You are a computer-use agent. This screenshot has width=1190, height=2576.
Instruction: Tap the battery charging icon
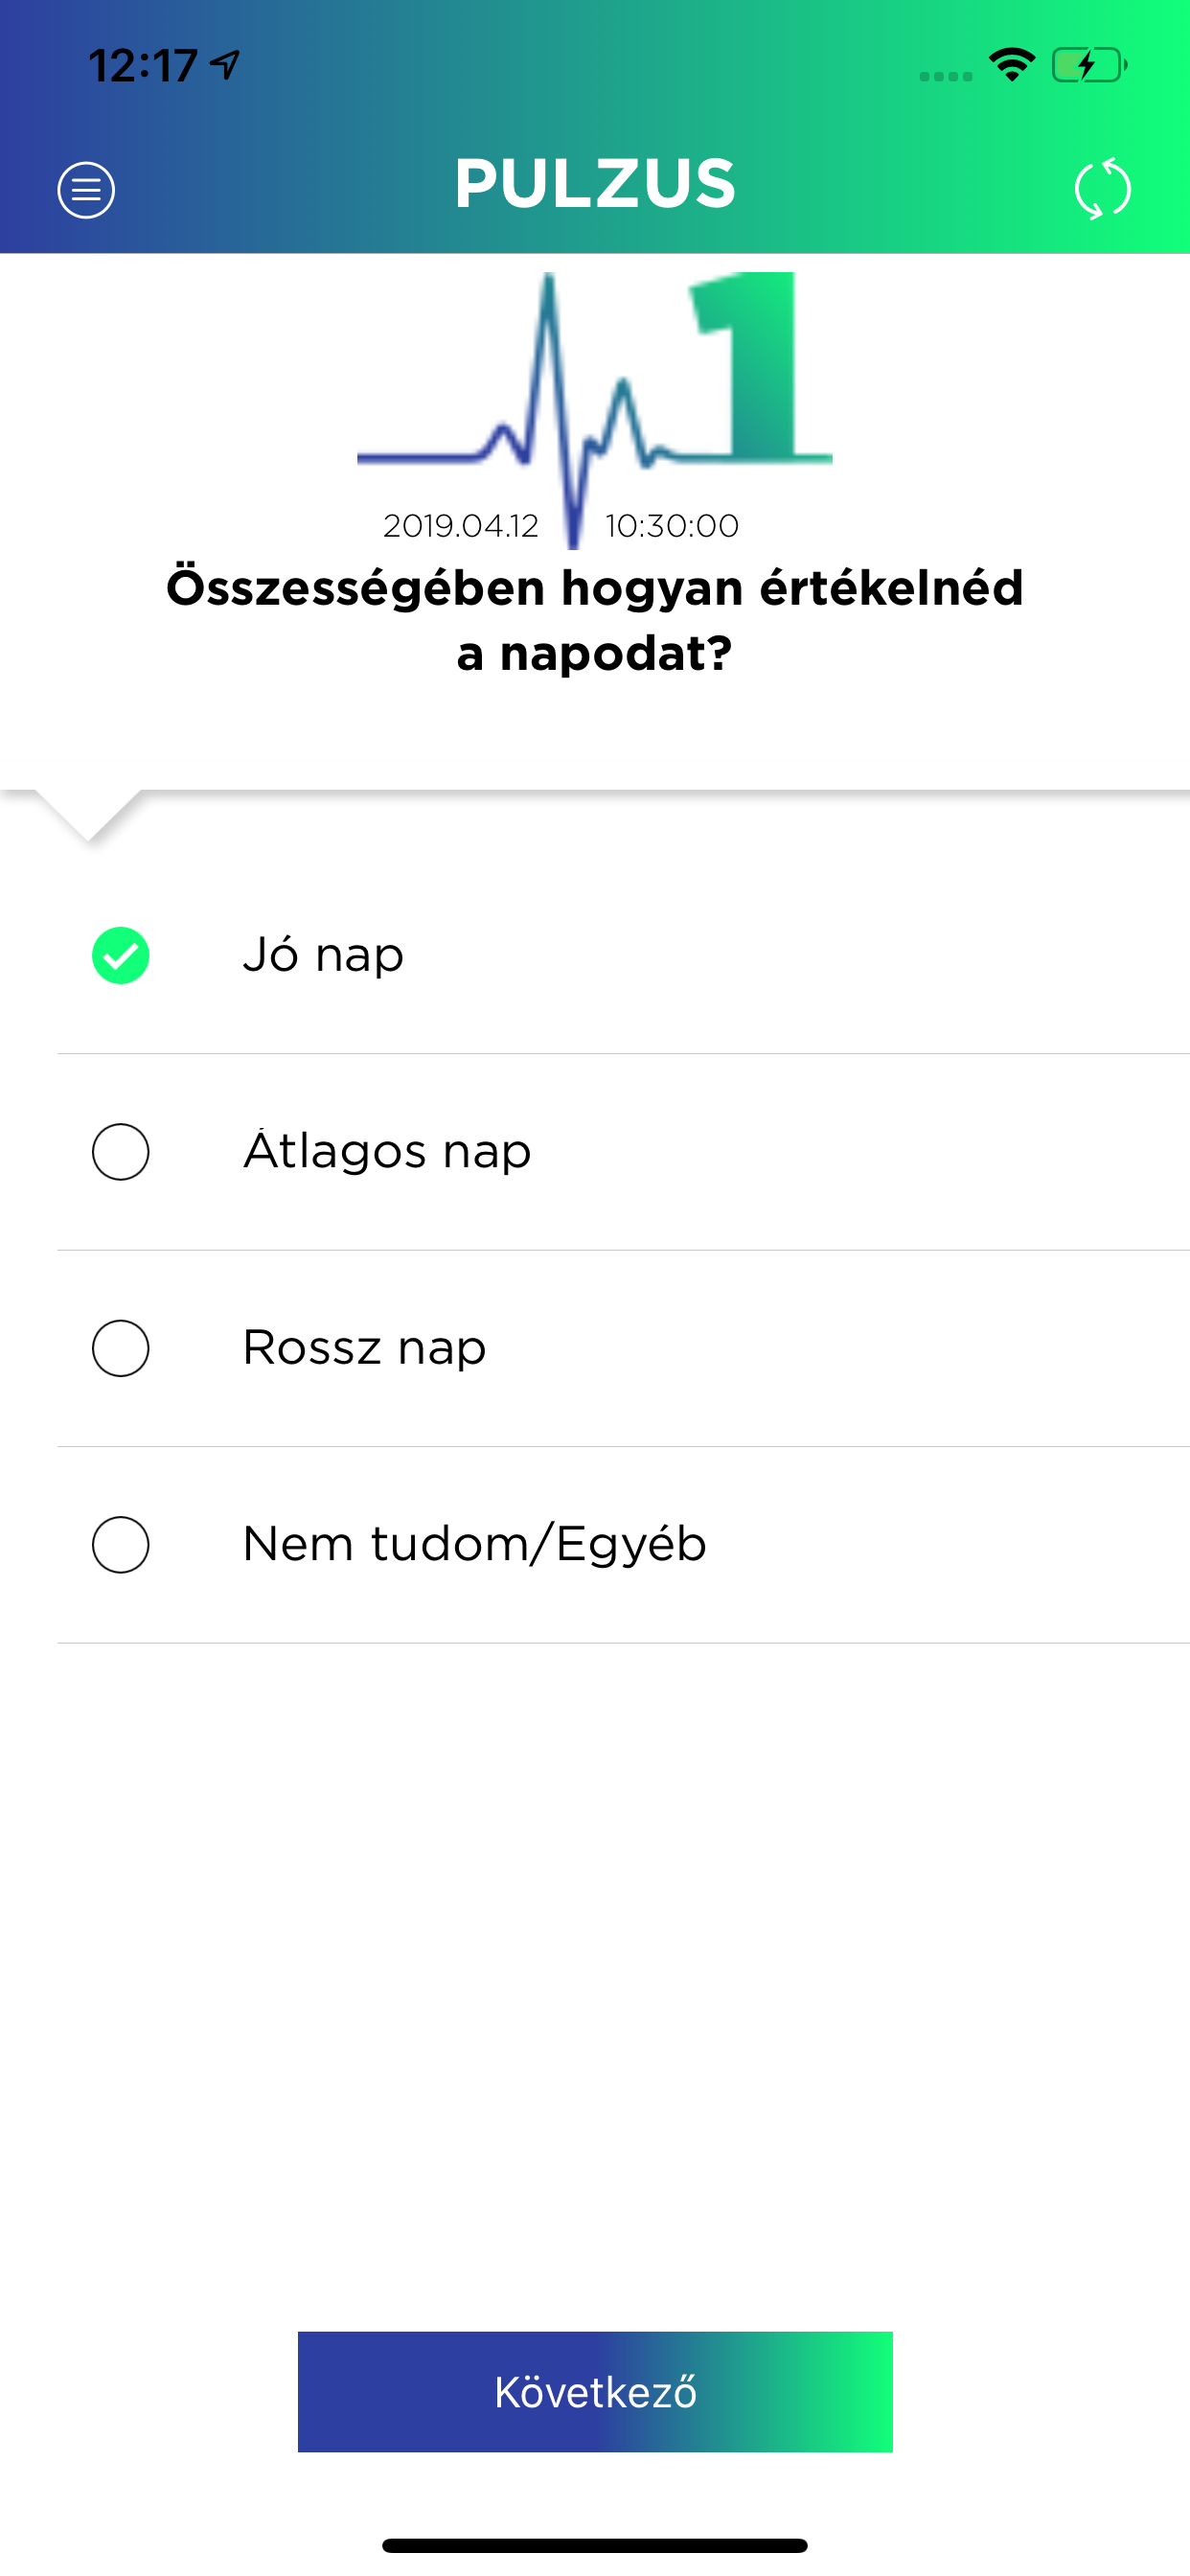pos(1089,65)
